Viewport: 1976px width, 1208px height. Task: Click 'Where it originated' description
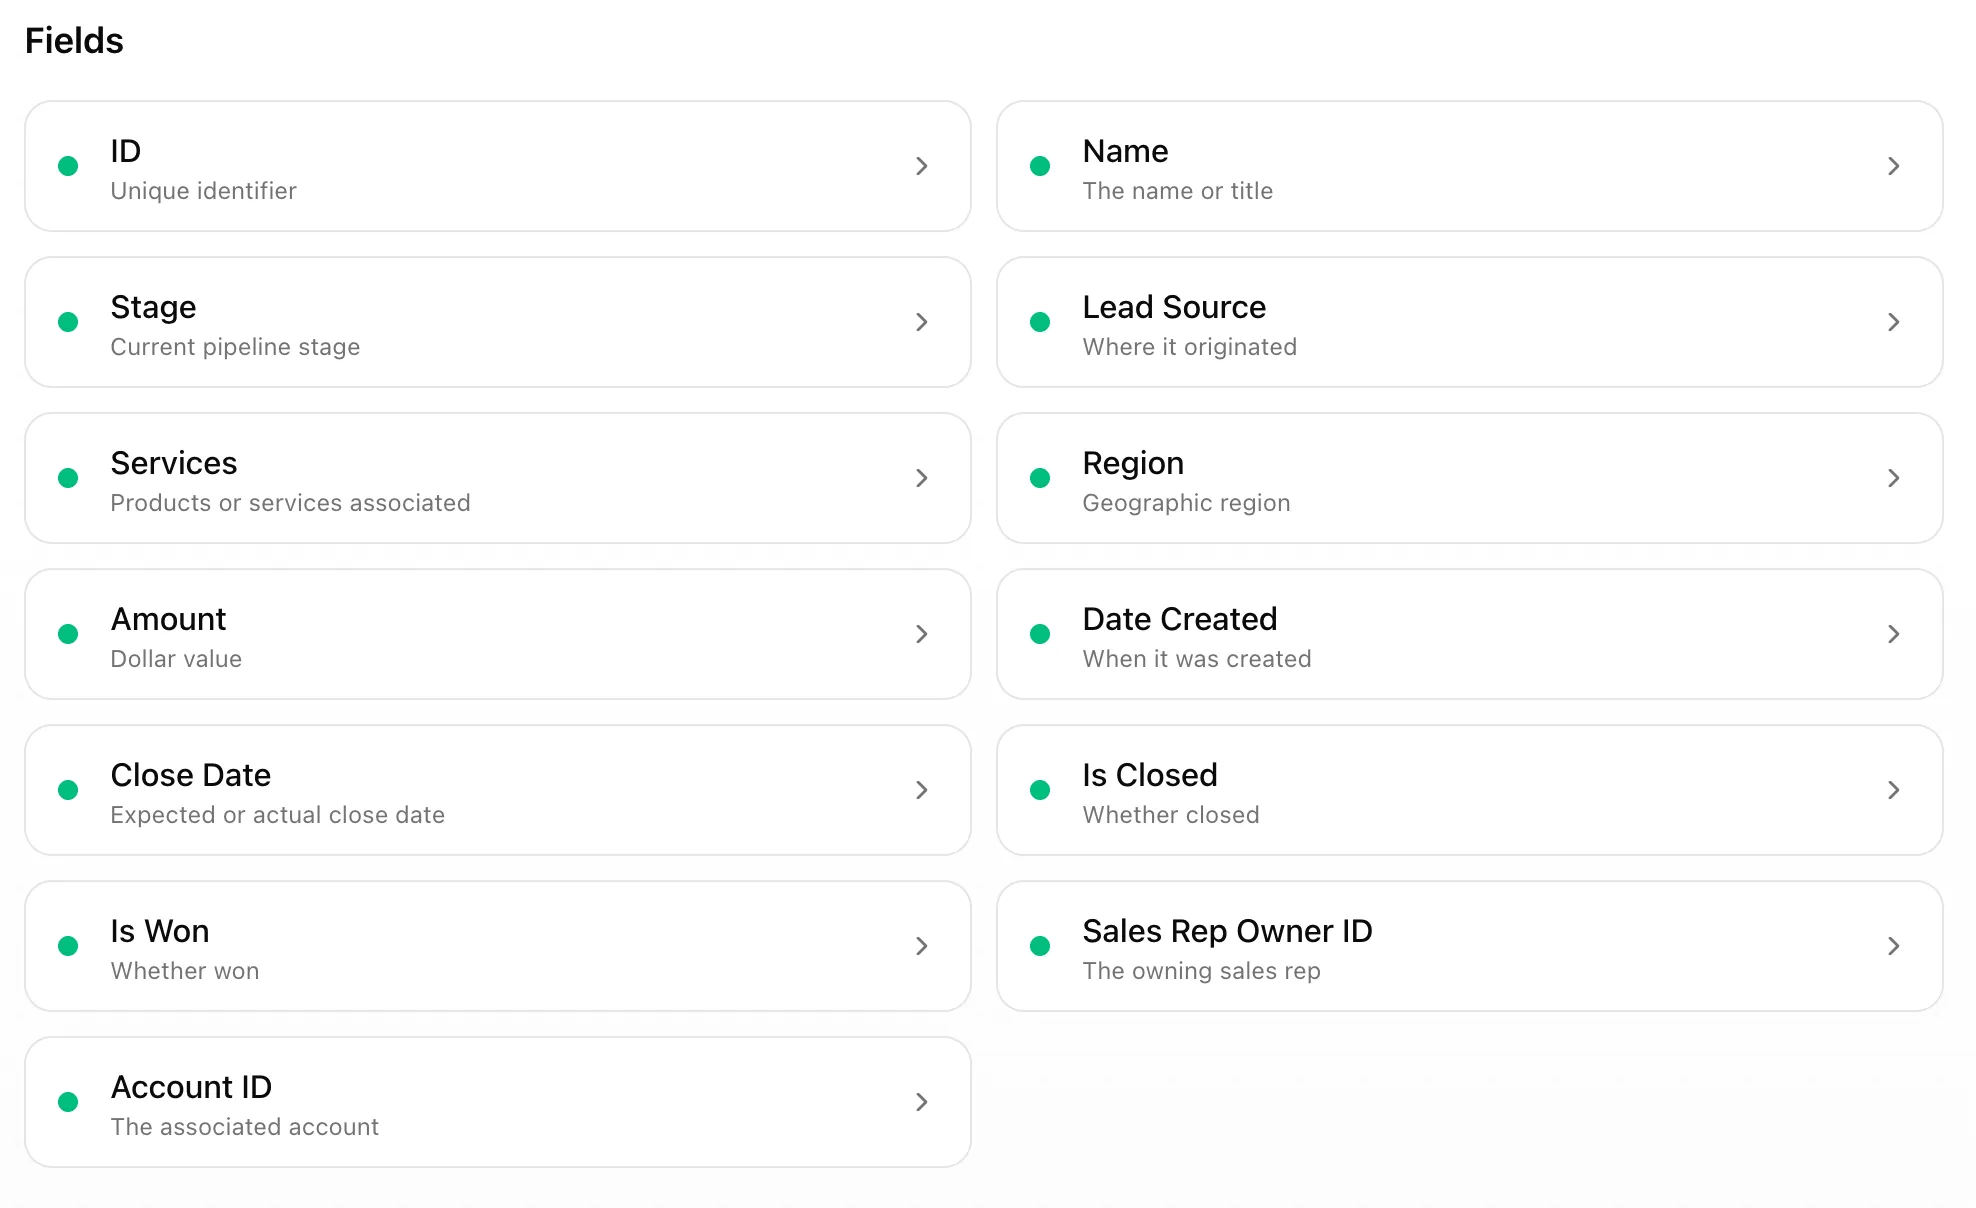[1189, 347]
